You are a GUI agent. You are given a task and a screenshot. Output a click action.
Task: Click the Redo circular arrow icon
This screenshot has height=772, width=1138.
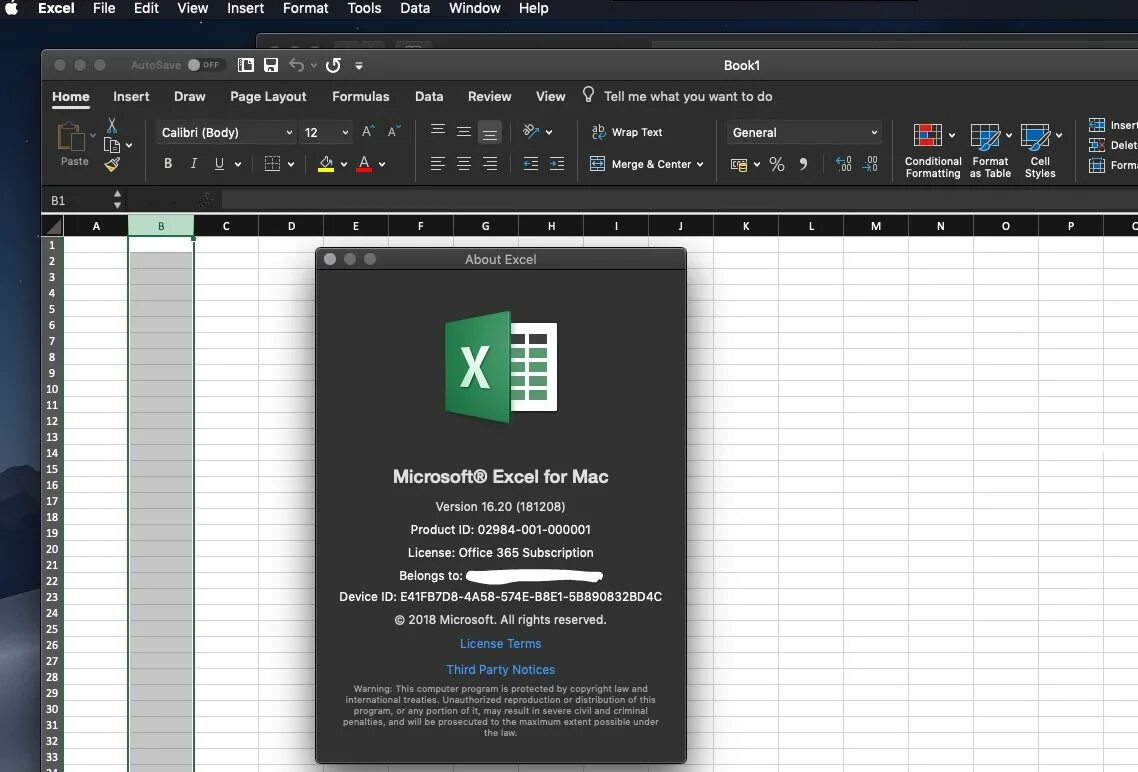[x=333, y=65]
